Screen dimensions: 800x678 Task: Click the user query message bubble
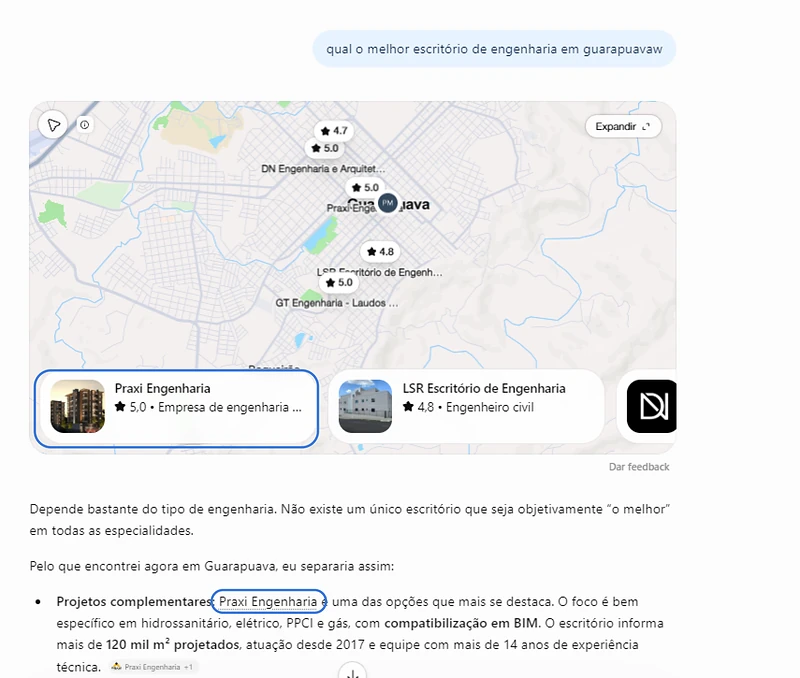pos(494,49)
